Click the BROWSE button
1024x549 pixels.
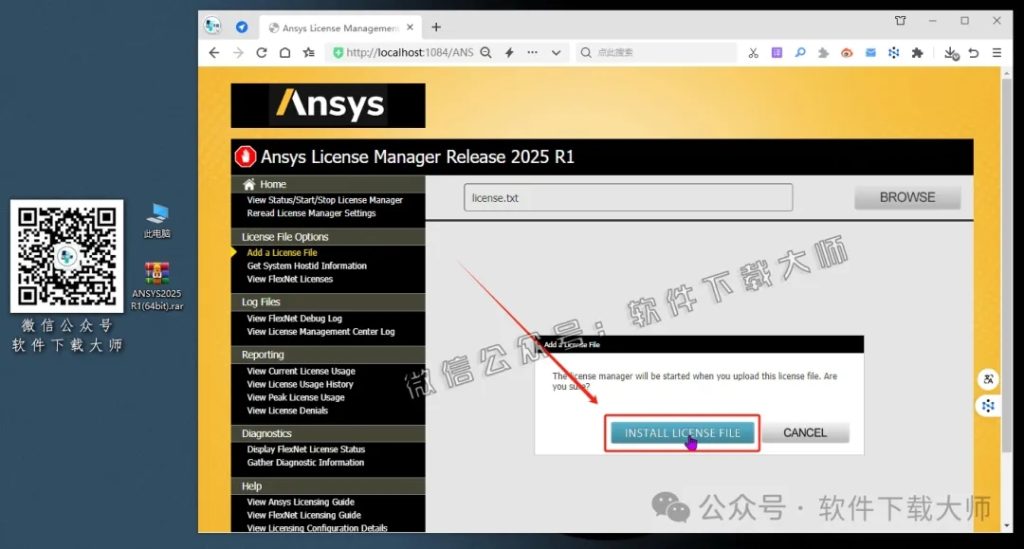pyautogui.click(x=907, y=197)
